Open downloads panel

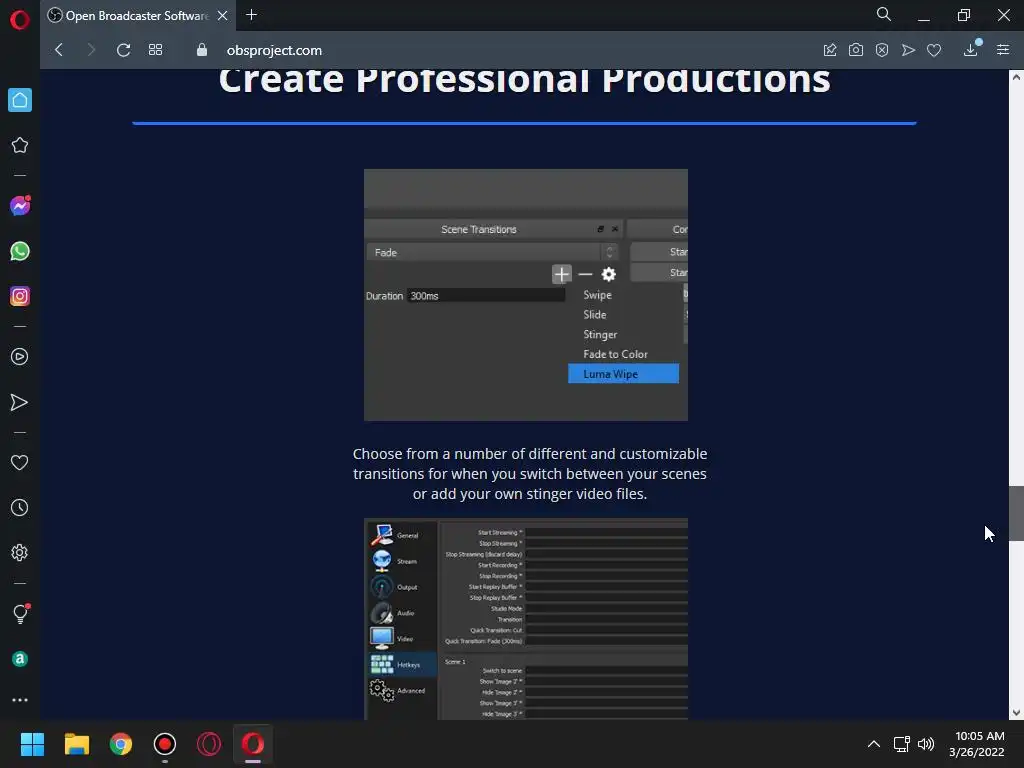point(971,49)
